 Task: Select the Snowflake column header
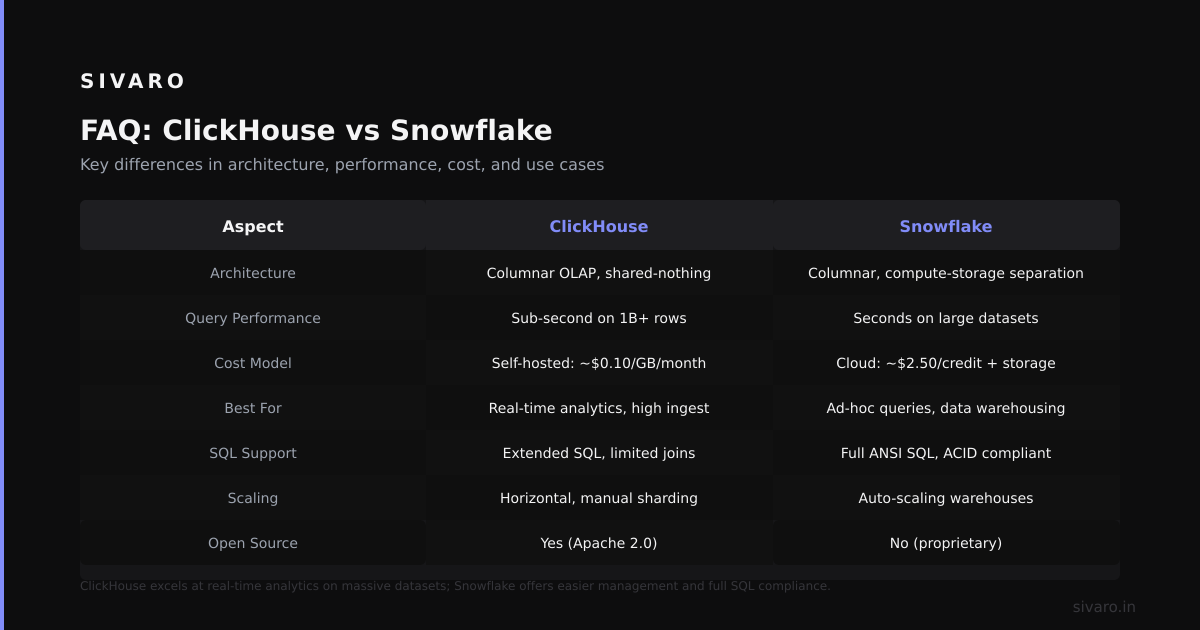[946, 227]
